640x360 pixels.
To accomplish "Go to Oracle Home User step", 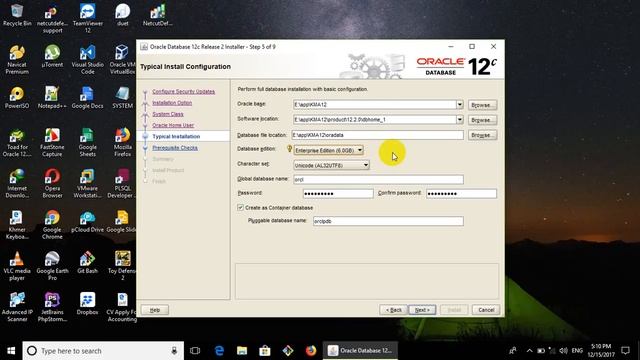I will coord(173,125).
